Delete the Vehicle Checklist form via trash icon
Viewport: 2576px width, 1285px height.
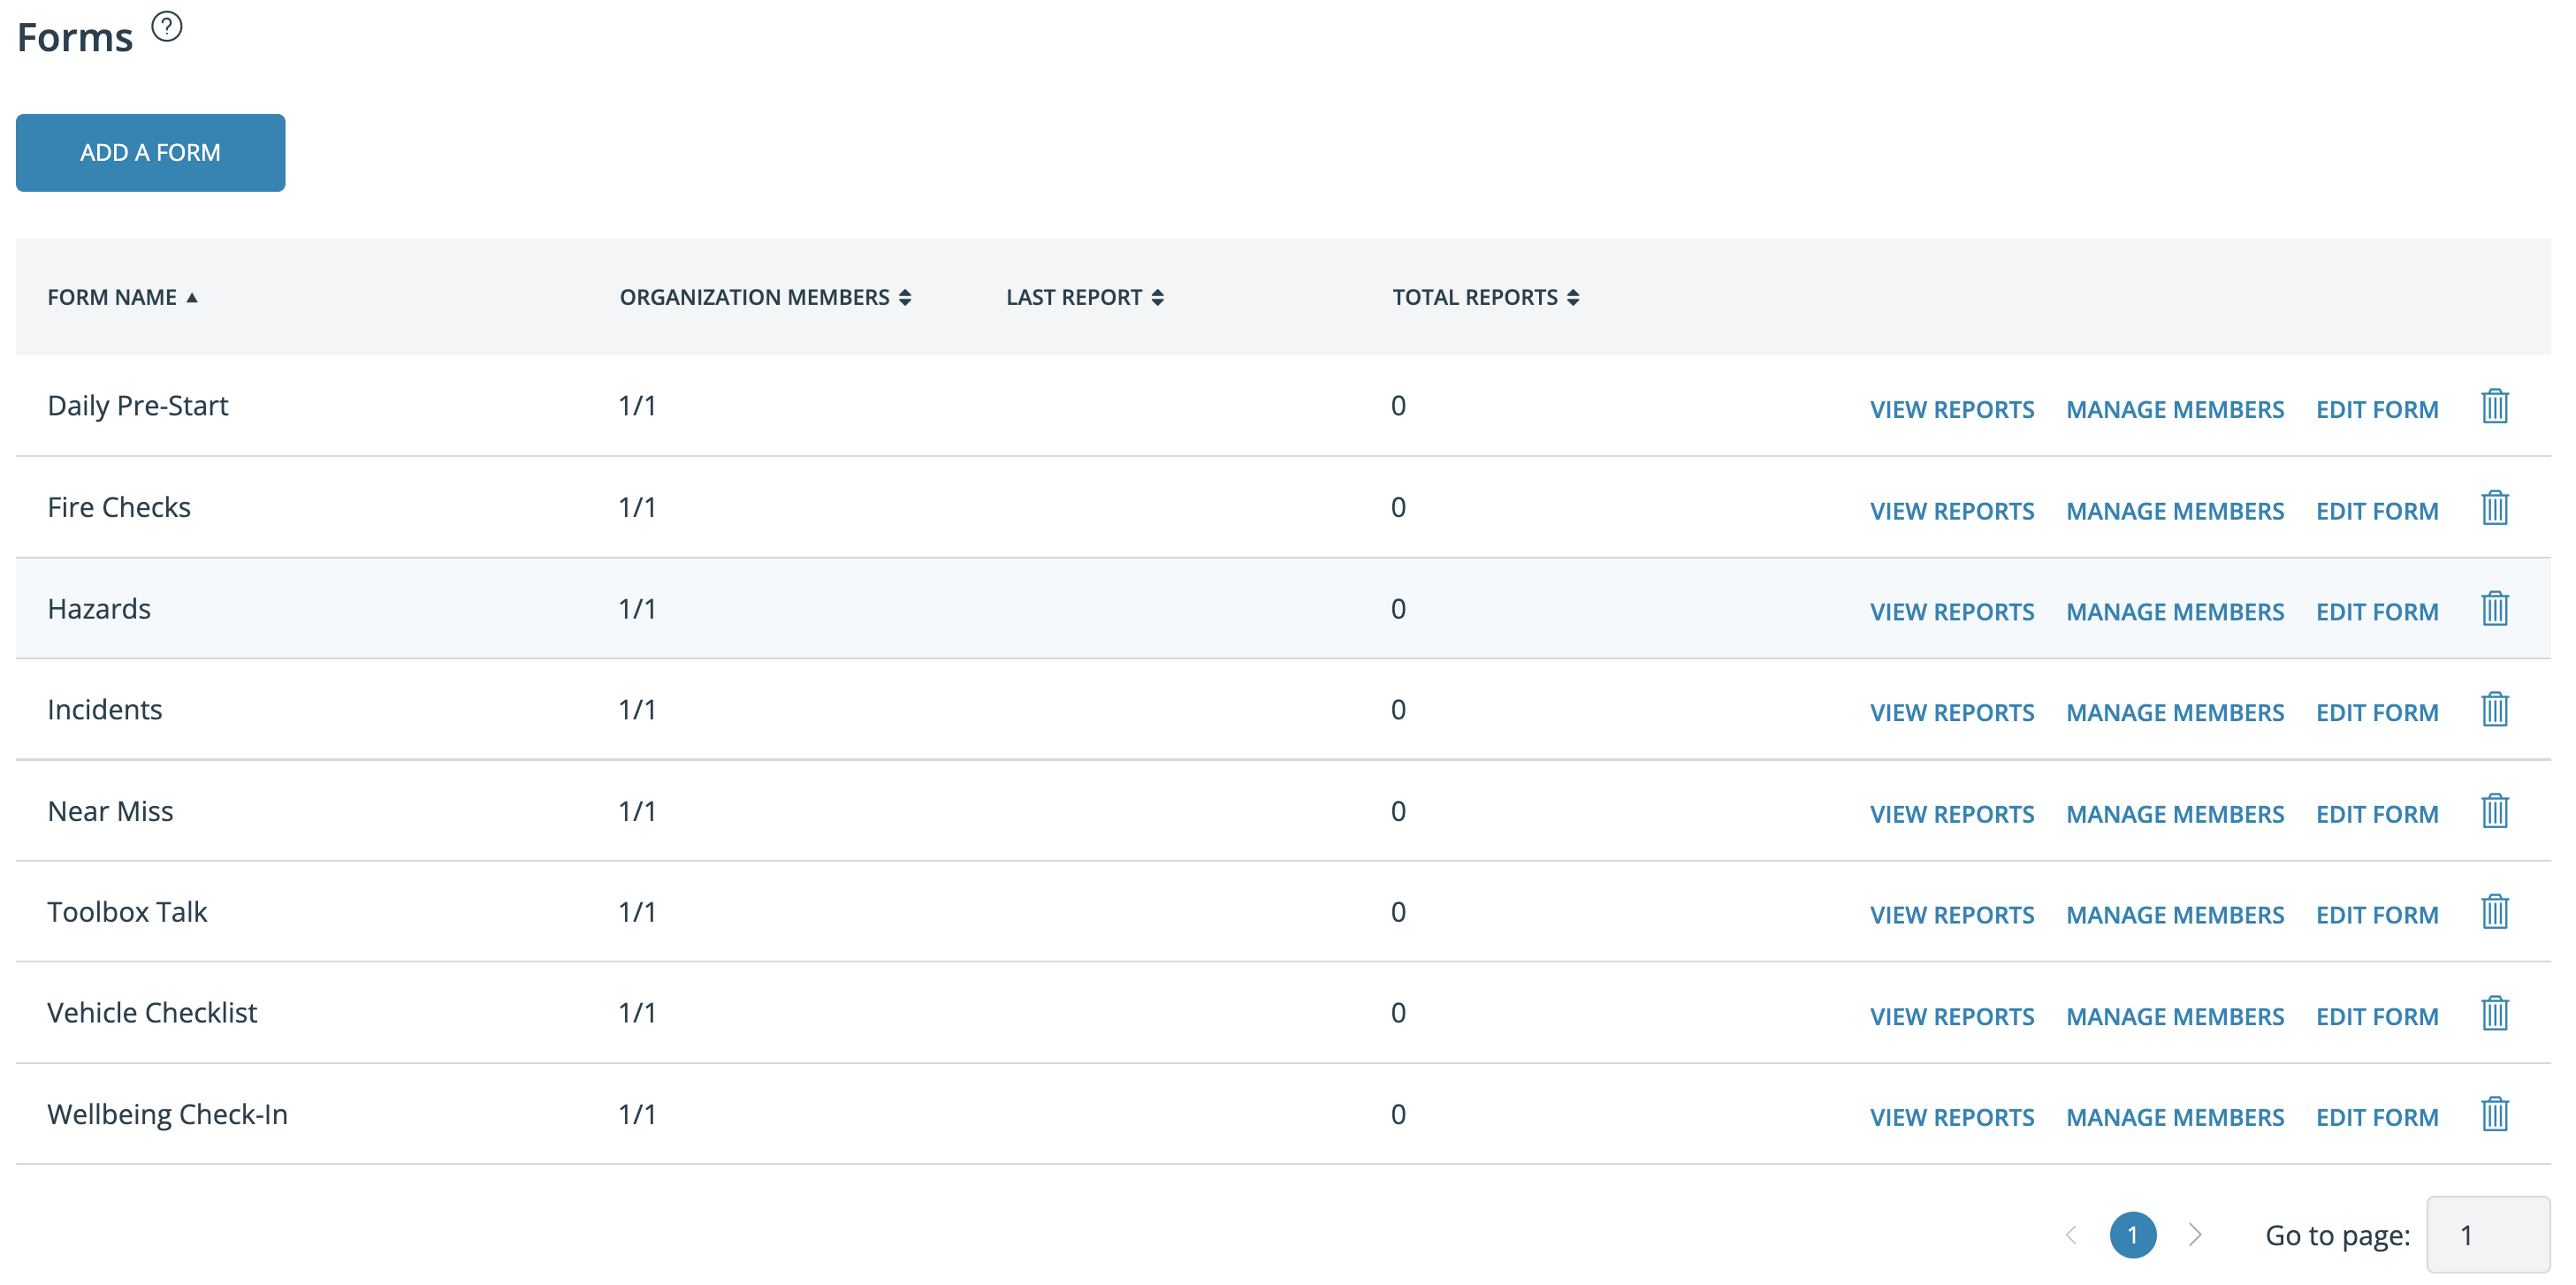(2494, 1014)
